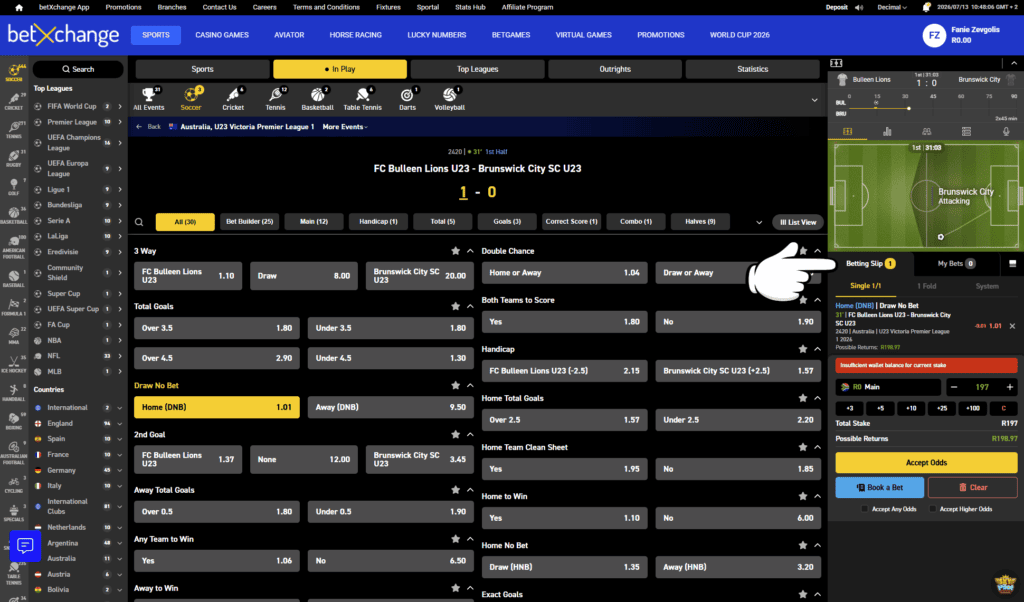Tick Accept Any Odds checkbox

coord(865,509)
